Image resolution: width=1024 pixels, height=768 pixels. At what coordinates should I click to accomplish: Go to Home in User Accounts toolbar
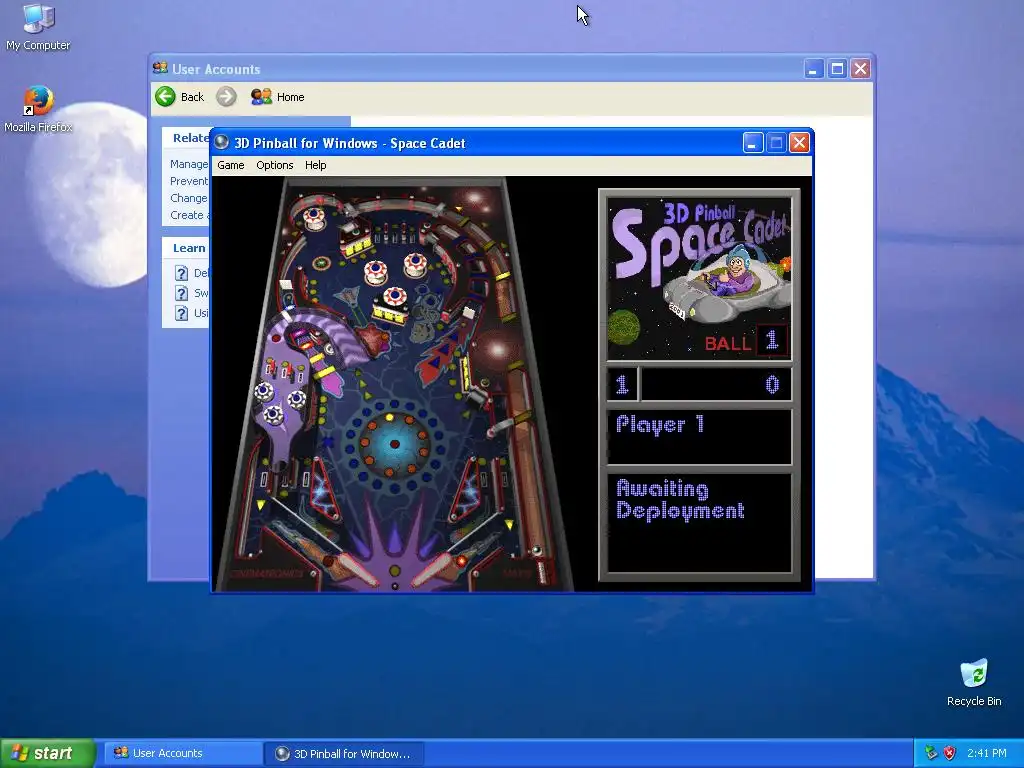click(x=278, y=97)
